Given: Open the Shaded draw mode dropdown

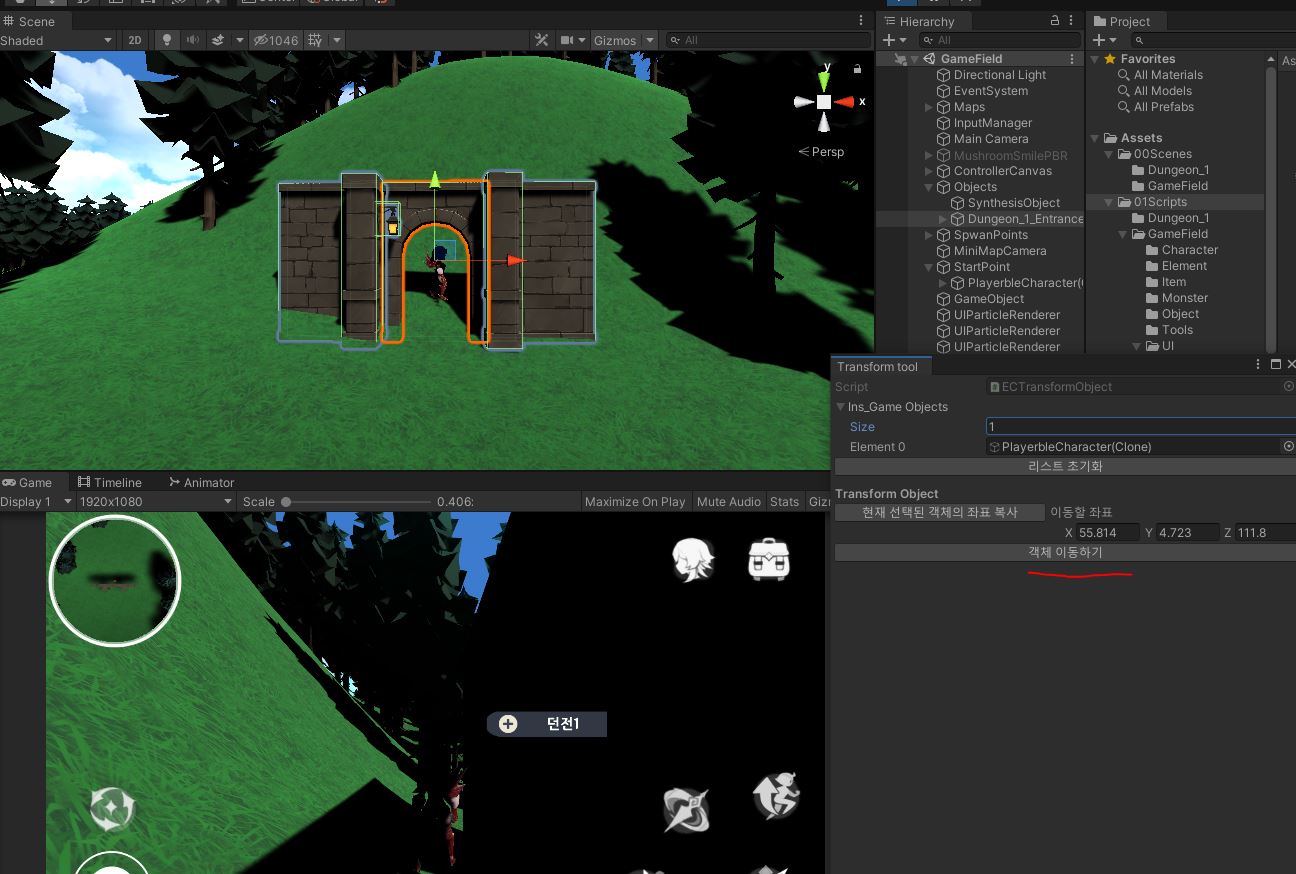Looking at the screenshot, I should point(57,40).
